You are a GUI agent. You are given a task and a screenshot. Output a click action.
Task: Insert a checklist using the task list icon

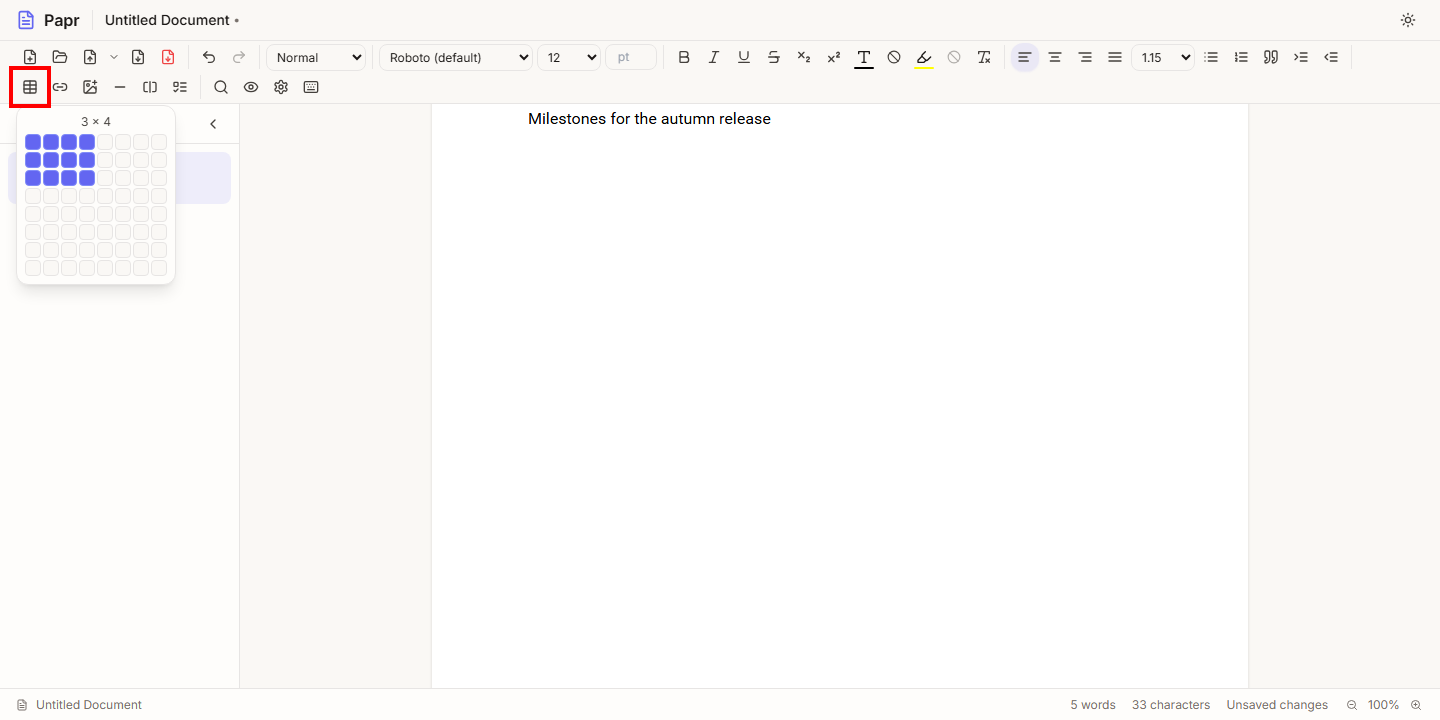click(x=180, y=87)
